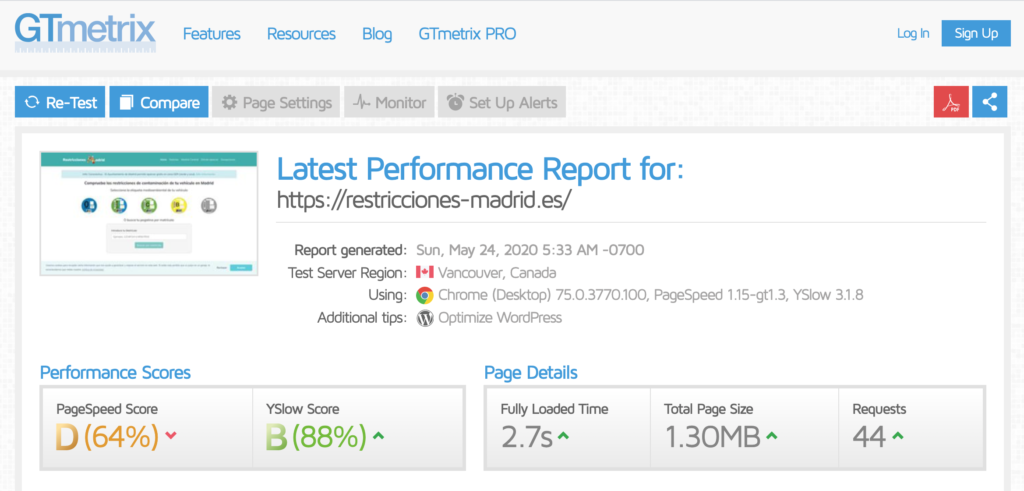Click the share report icon
Viewport: 1024px width, 491px height.
[x=989, y=102]
